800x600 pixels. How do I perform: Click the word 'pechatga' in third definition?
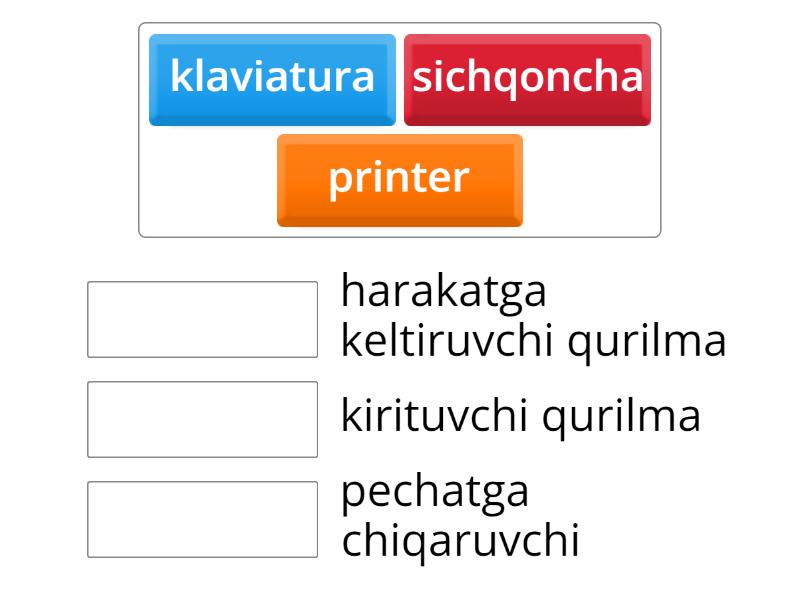435,492
